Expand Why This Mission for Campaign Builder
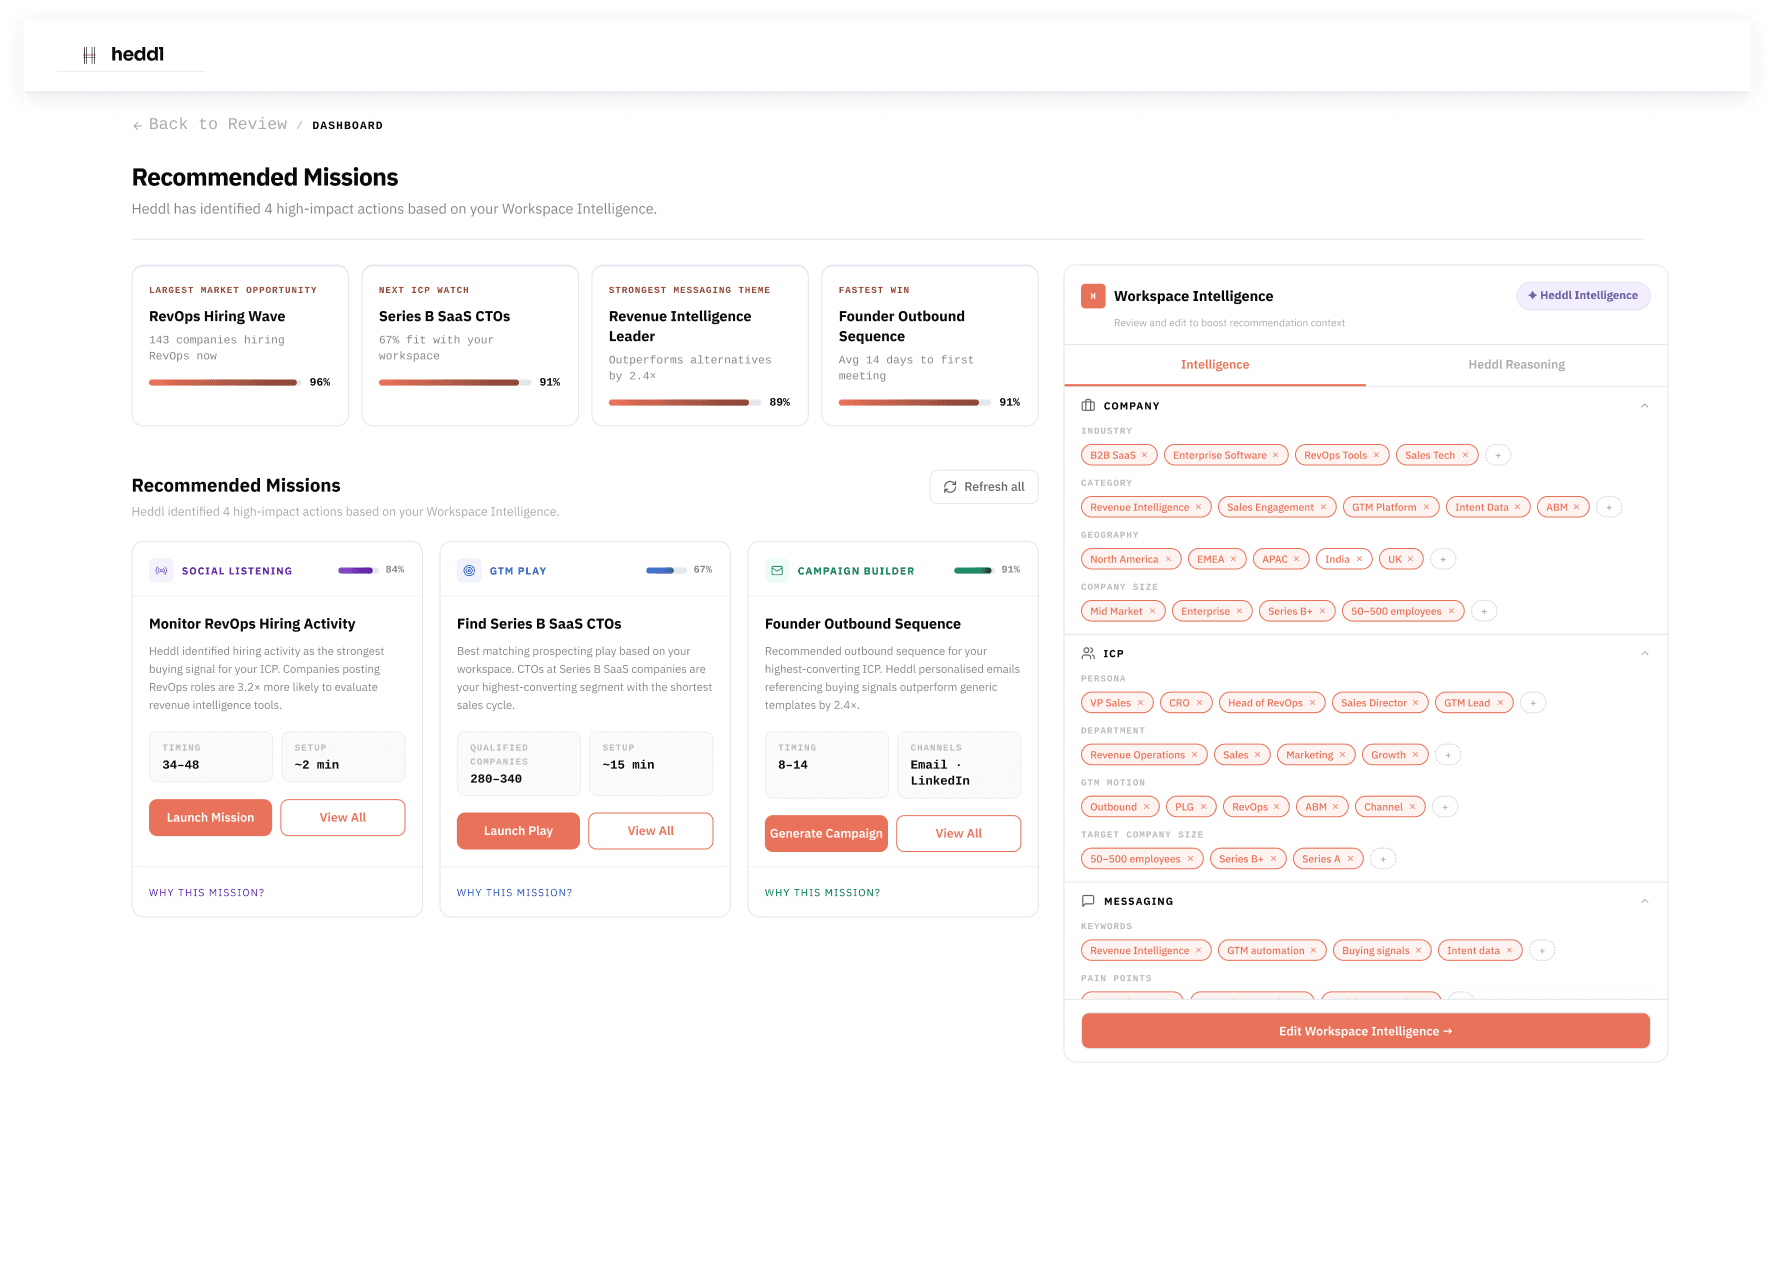1776x1282 pixels. [x=823, y=893]
